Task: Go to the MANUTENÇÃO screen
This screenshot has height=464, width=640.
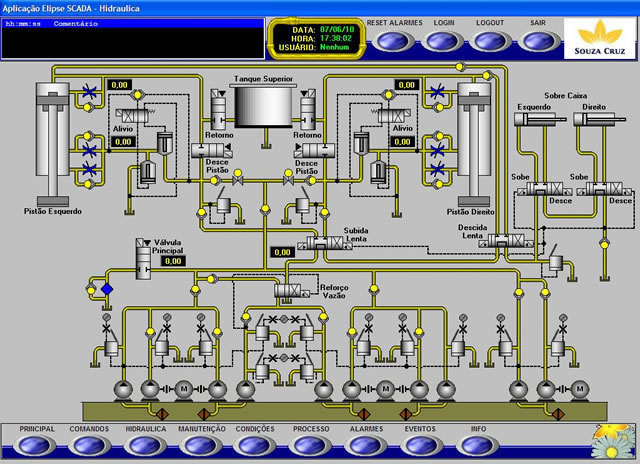Action: tap(200, 445)
